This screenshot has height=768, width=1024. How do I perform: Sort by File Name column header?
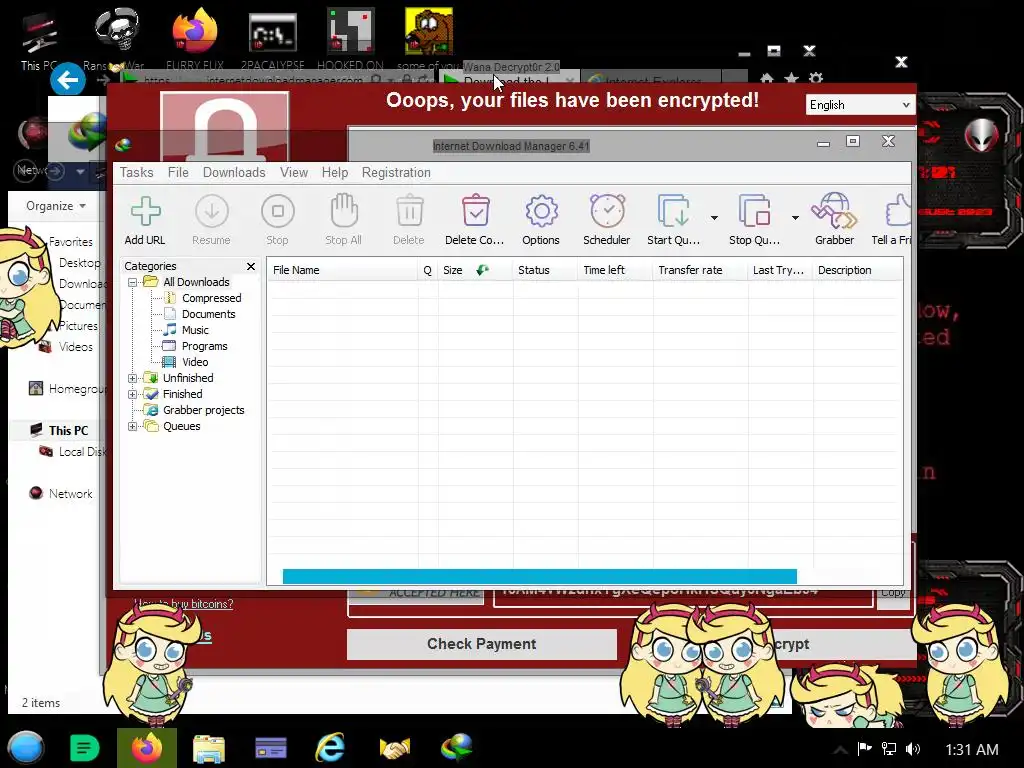pos(343,270)
